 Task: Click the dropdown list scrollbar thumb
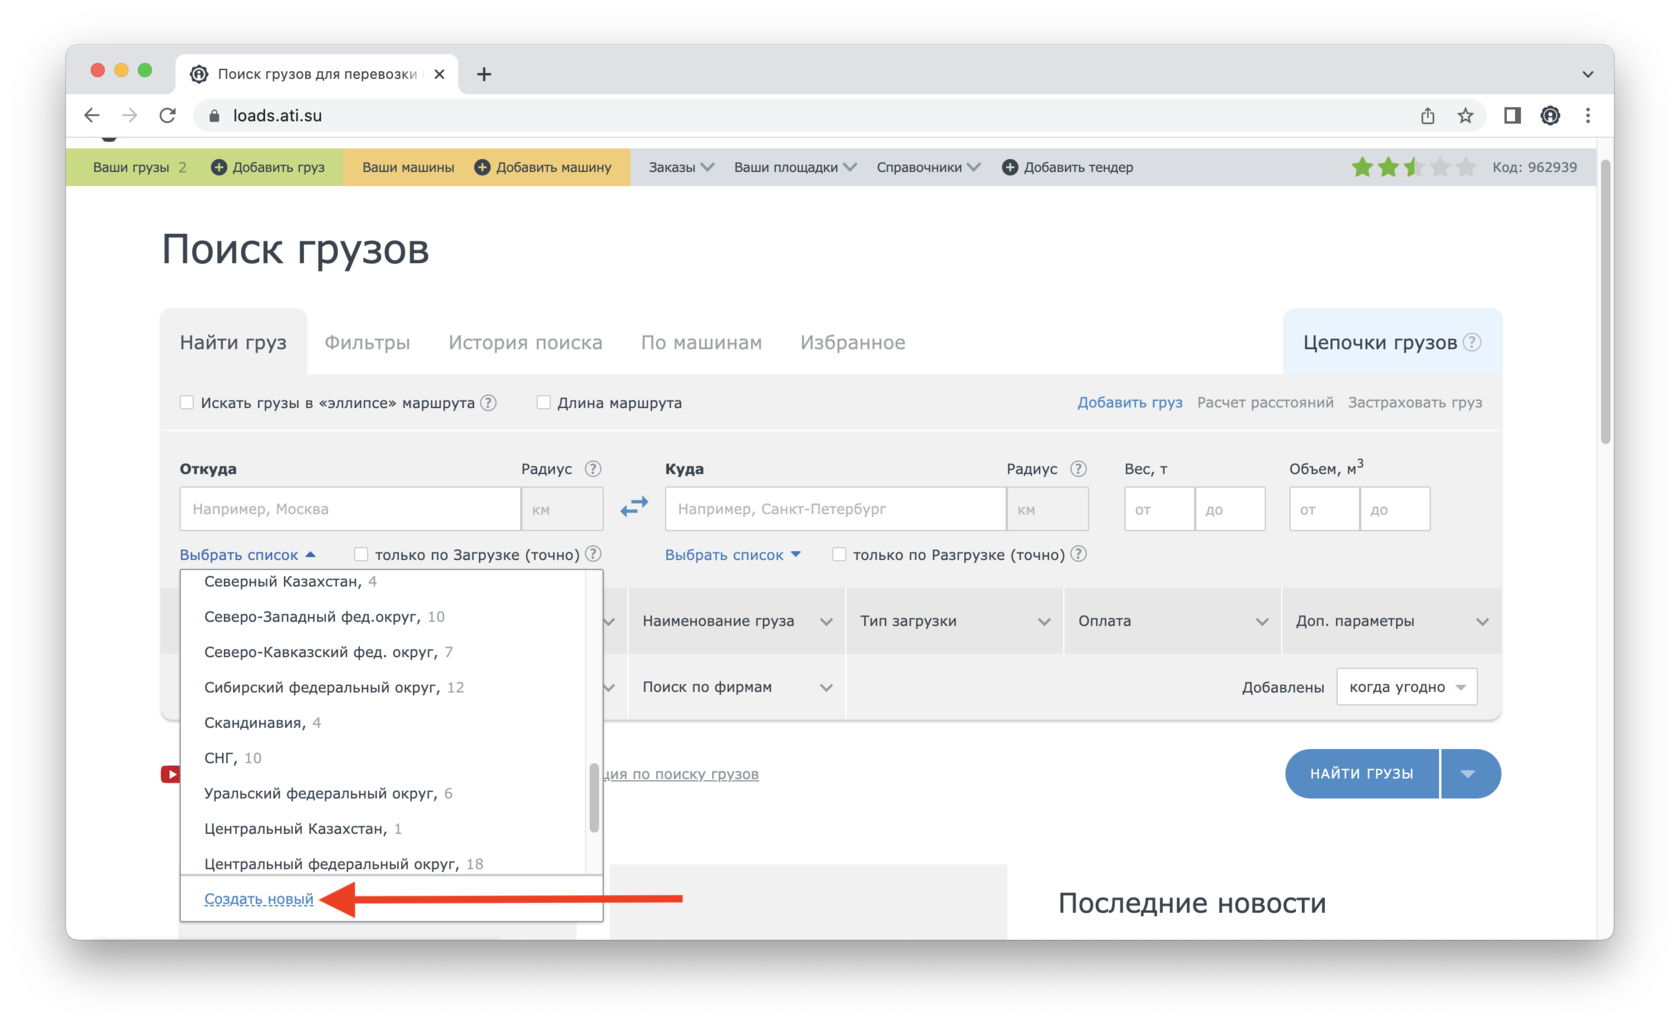click(594, 798)
